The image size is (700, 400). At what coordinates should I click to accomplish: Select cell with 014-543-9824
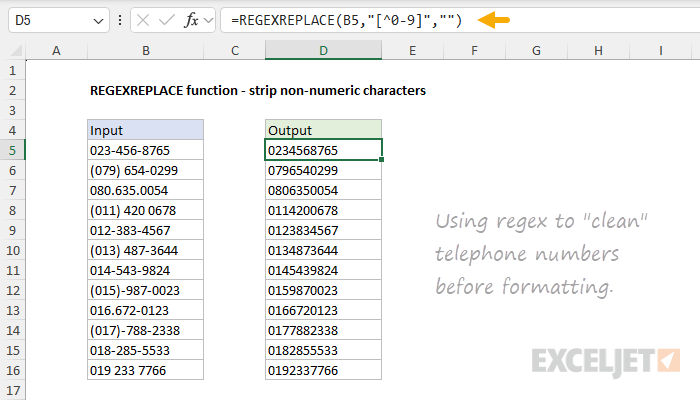(146, 271)
